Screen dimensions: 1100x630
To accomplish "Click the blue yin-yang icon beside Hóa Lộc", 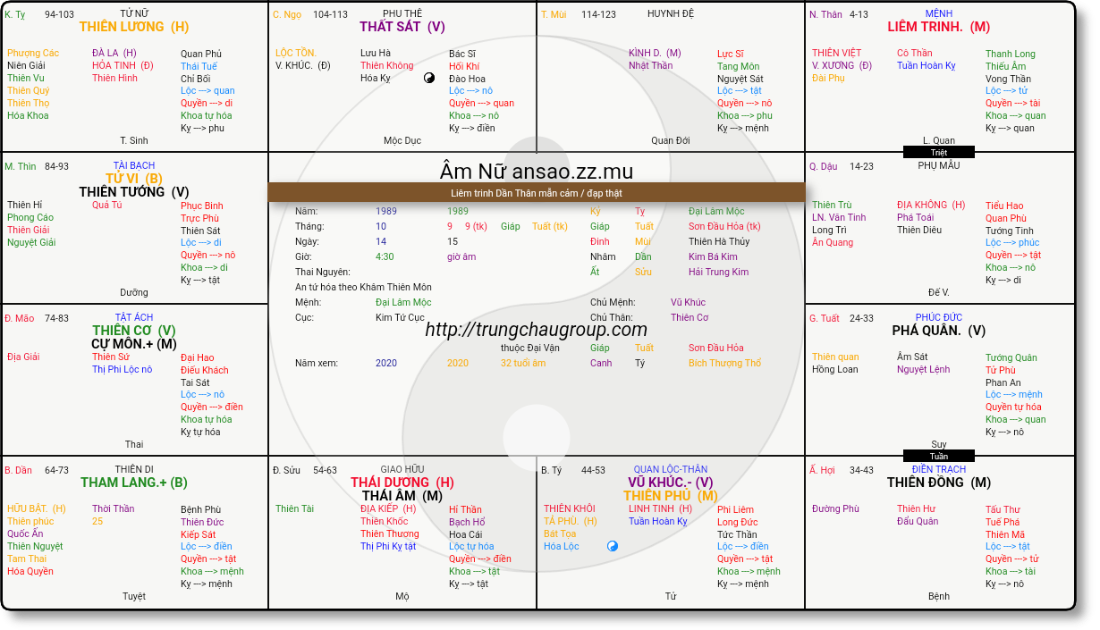I will click(x=613, y=546).
